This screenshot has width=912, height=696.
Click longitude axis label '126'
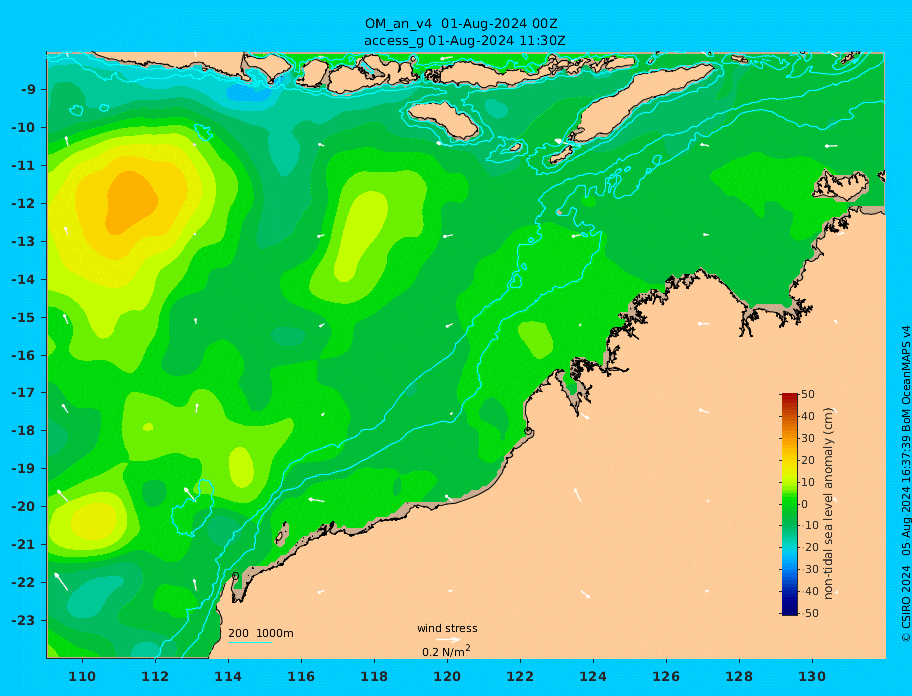coord(666,676)
